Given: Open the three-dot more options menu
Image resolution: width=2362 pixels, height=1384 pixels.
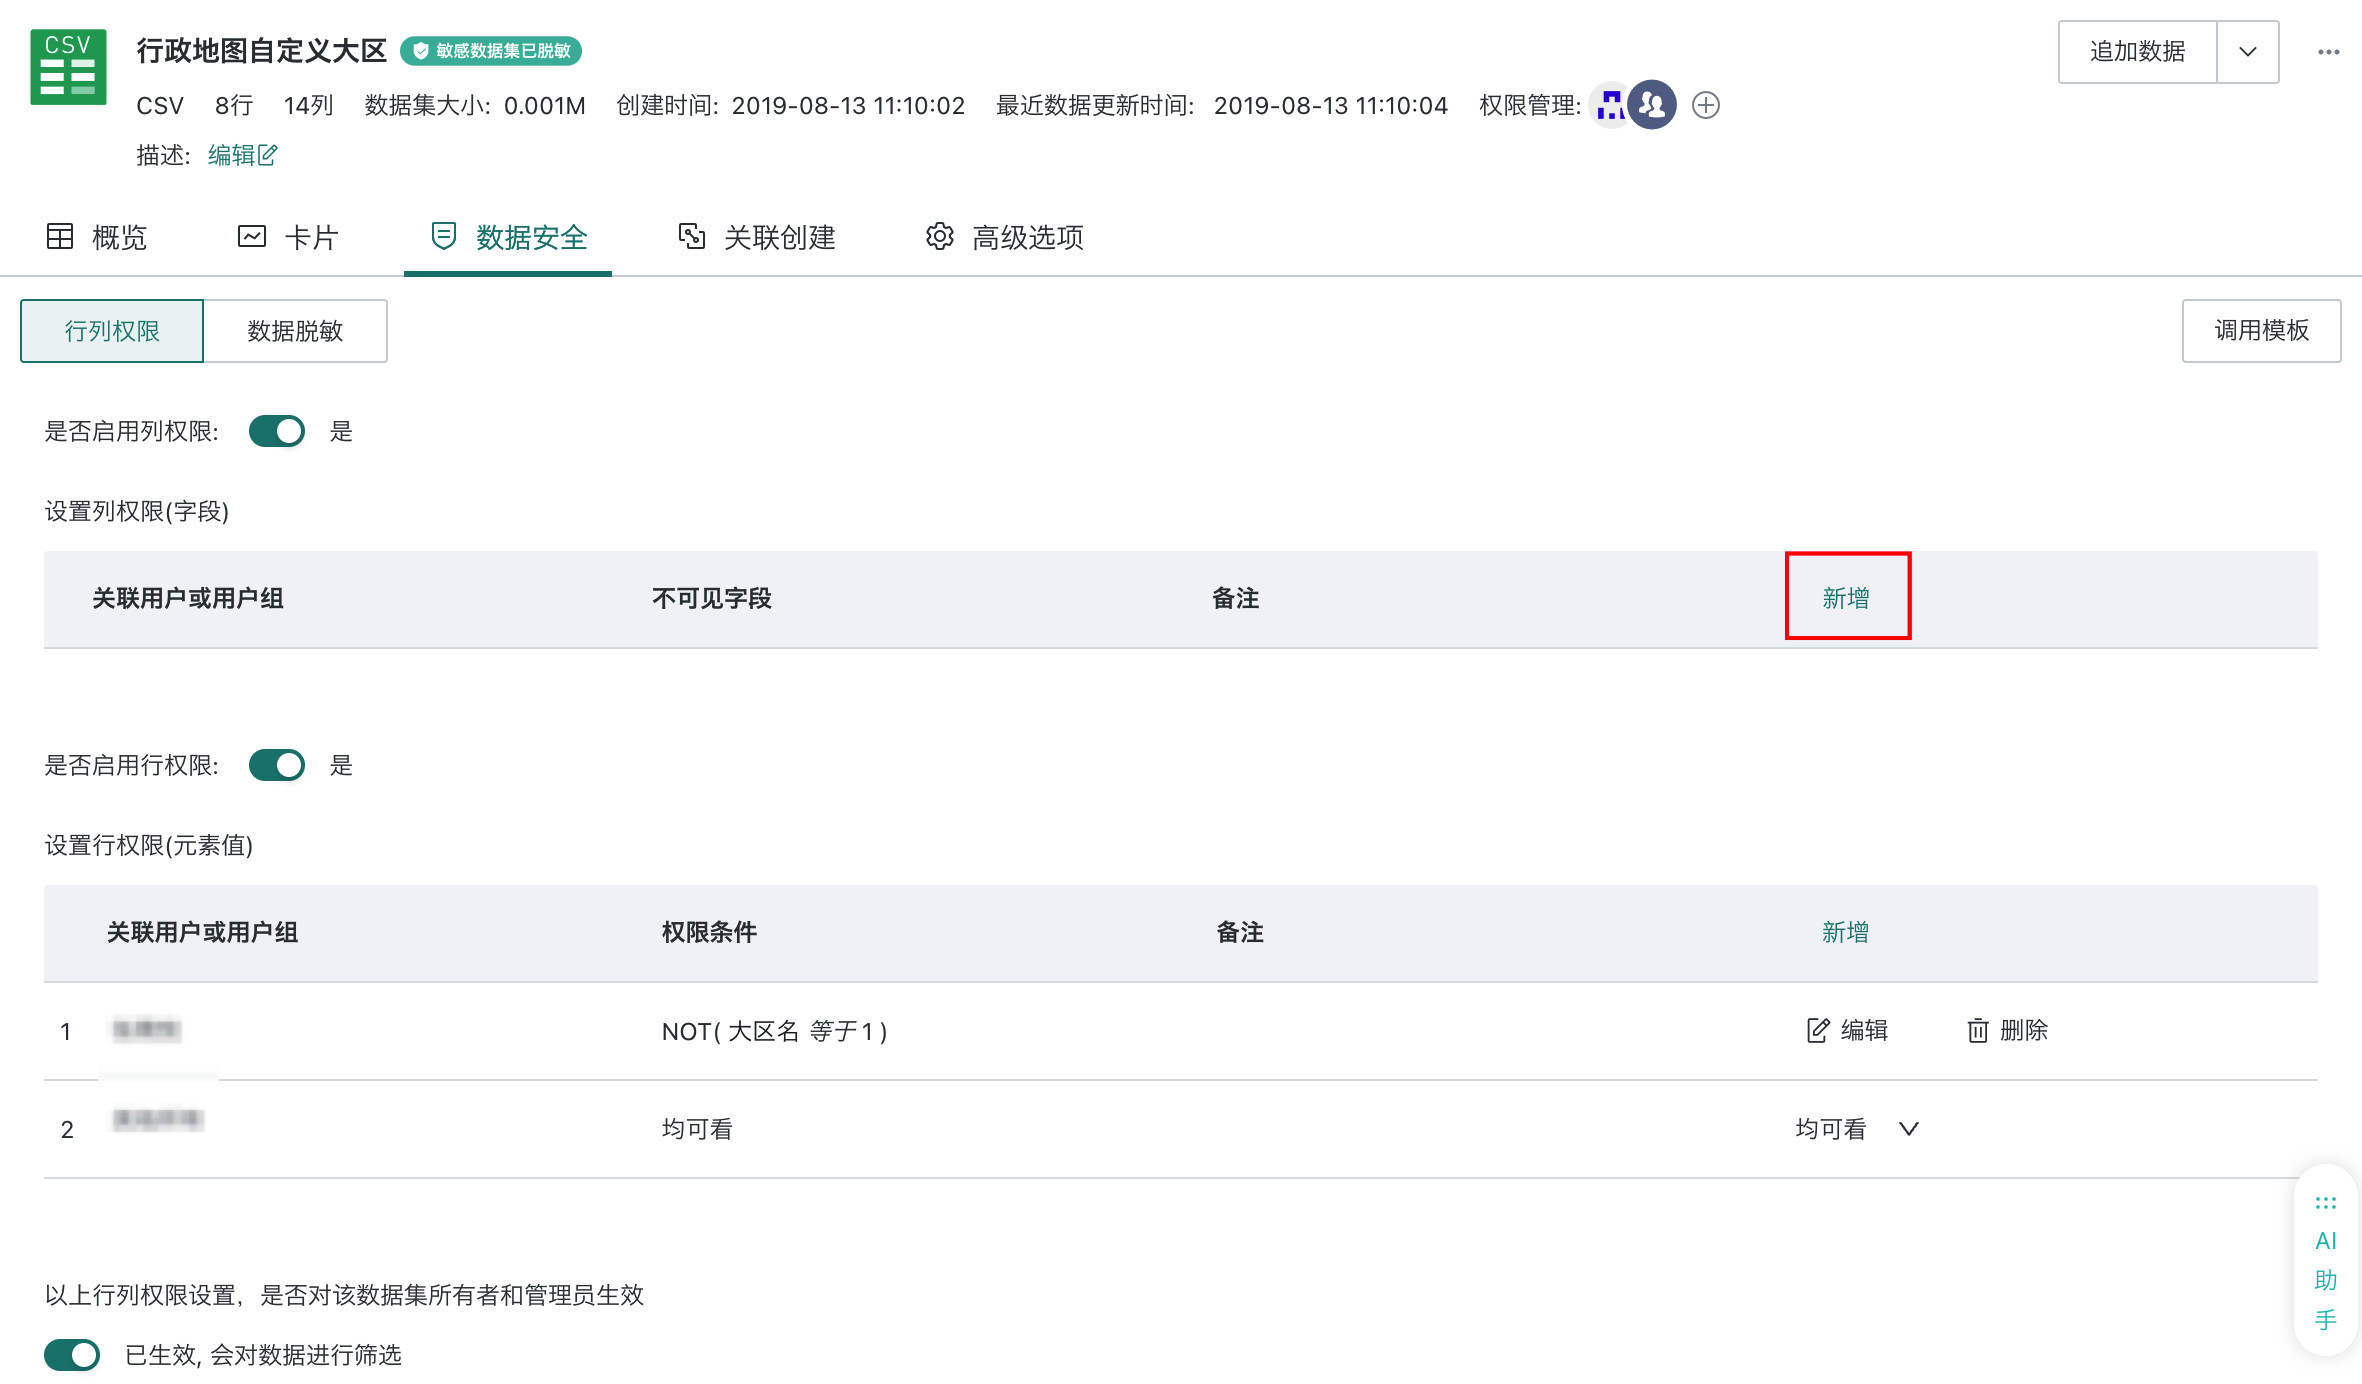Looking at the screenshot, I should 2328,52.
